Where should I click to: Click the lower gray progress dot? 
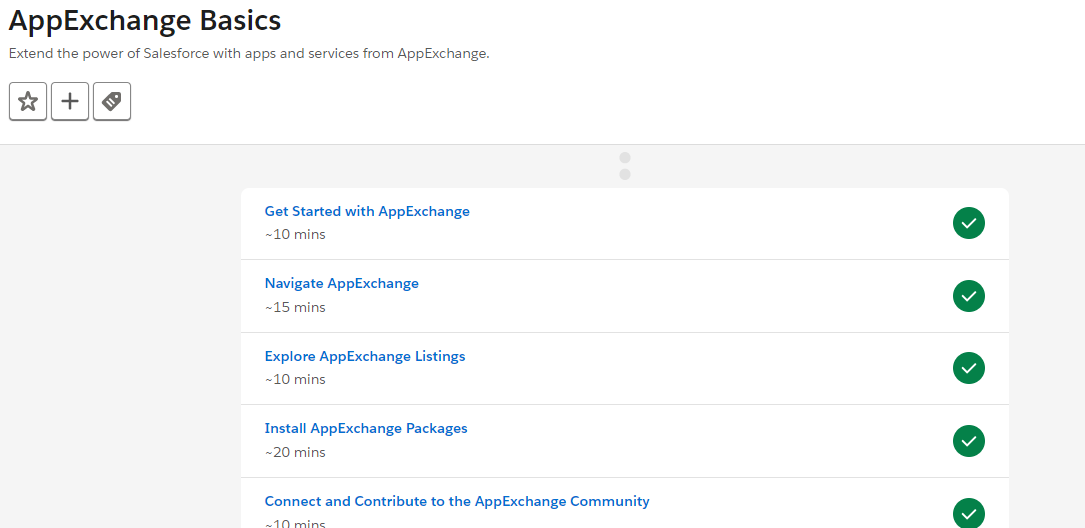[x=625, y=174]
